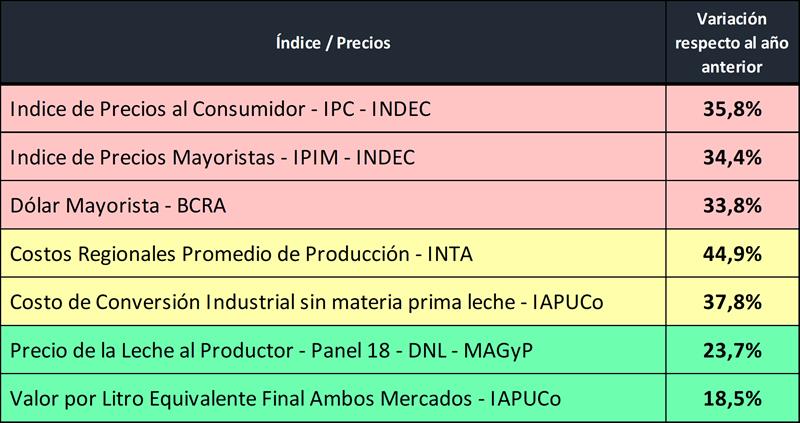Screen dimensions: 800x423
Task: Select the 44,9% value cell
Action: (x=731, y=255)
